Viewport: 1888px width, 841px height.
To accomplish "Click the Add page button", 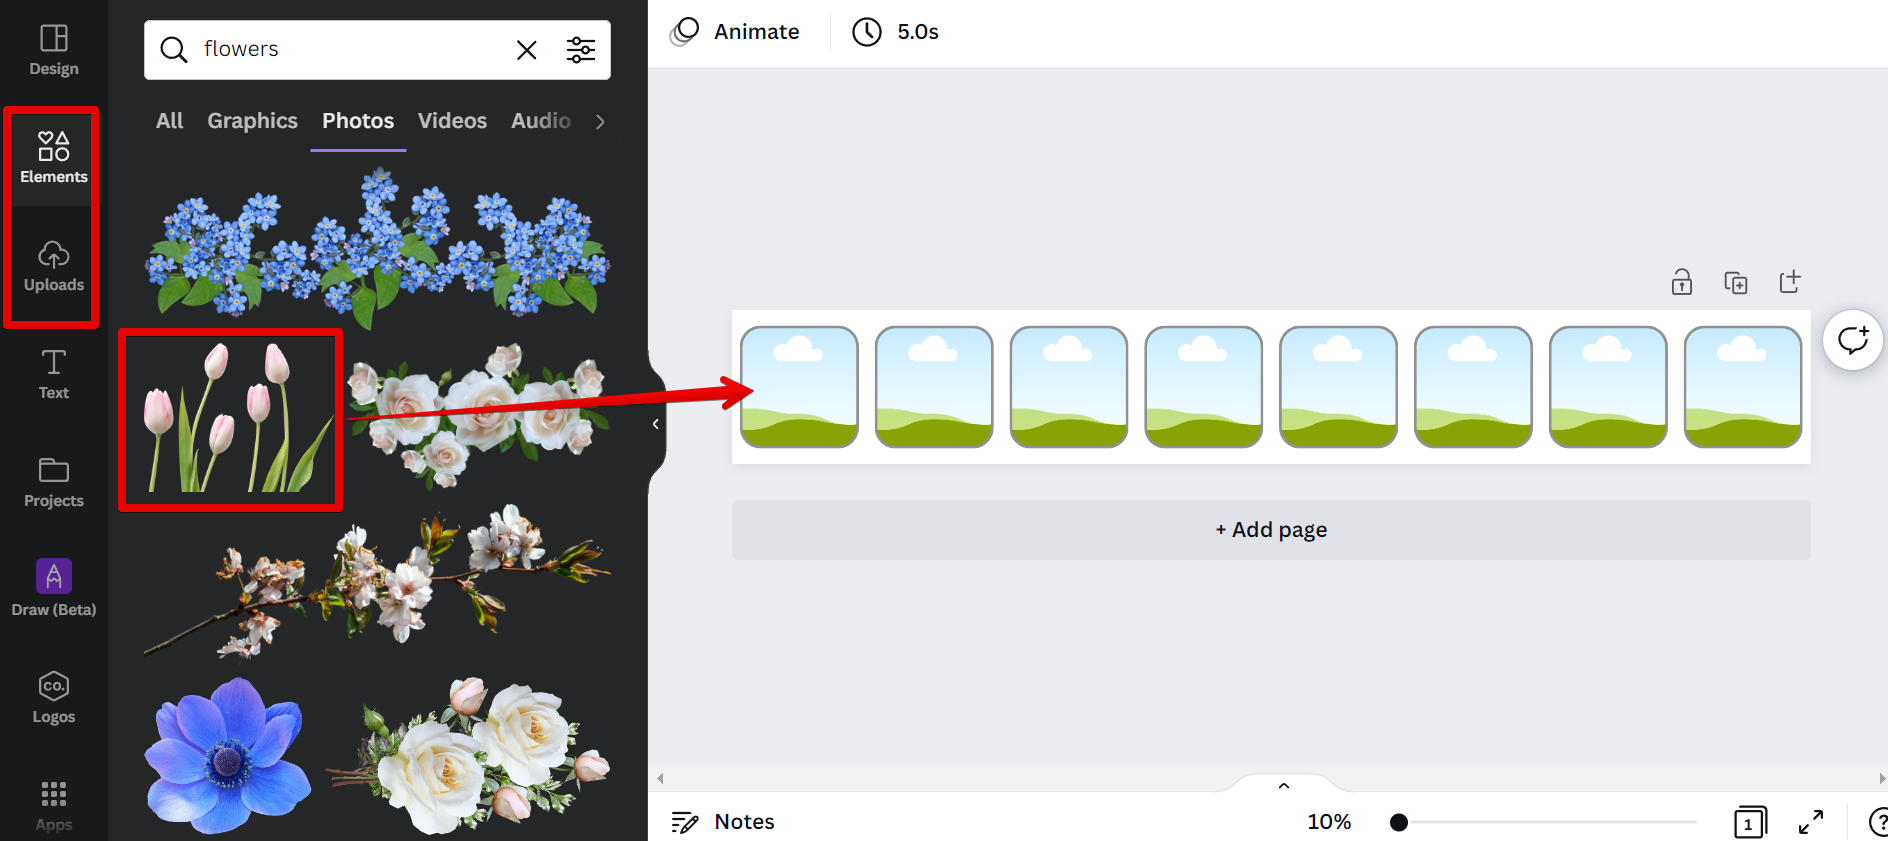I will coord(1271,530).
